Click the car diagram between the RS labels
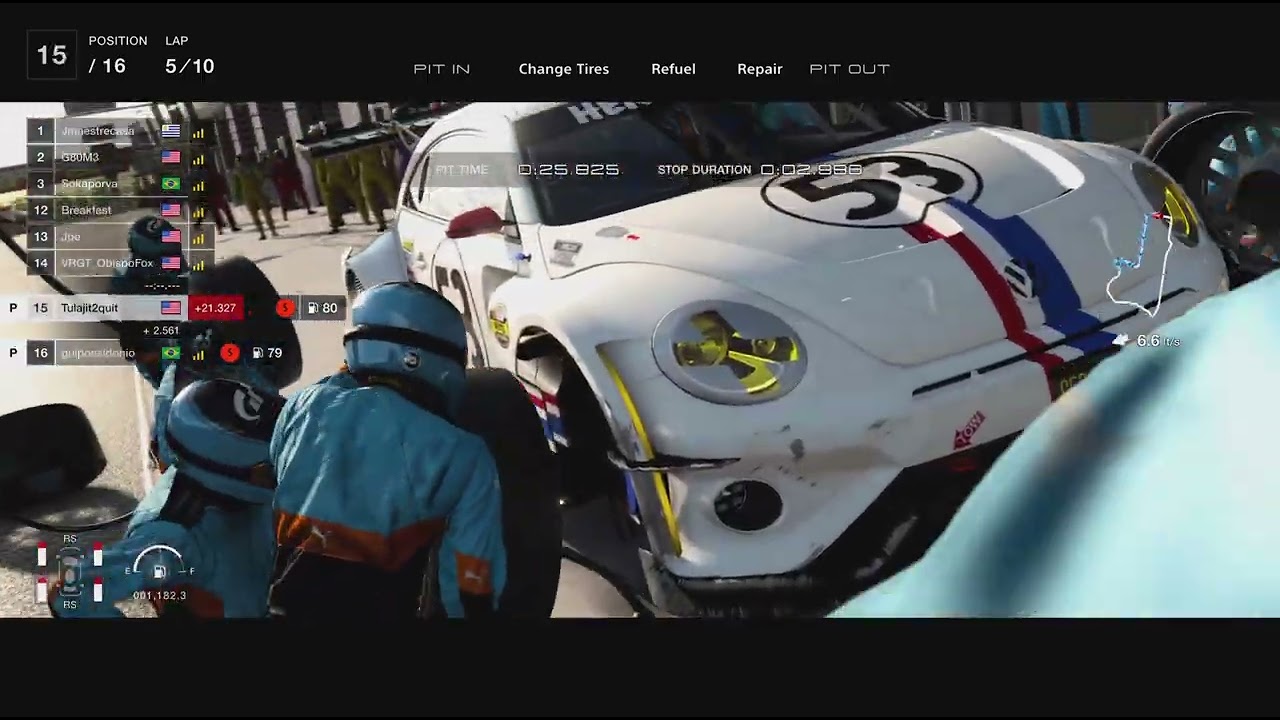Viewport: 1280px width, 720px height. (x=70, y=572)
